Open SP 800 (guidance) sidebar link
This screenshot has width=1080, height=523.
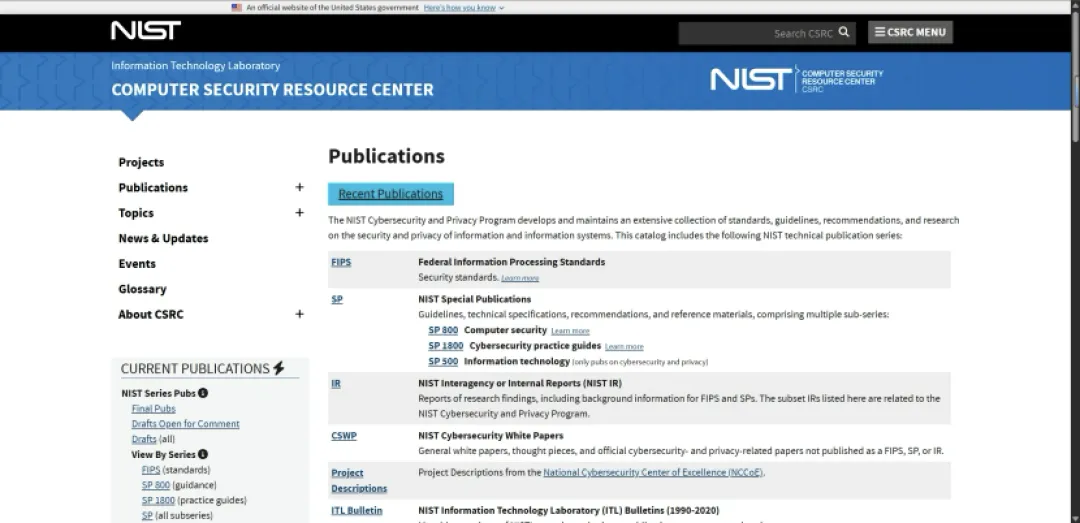156,485
